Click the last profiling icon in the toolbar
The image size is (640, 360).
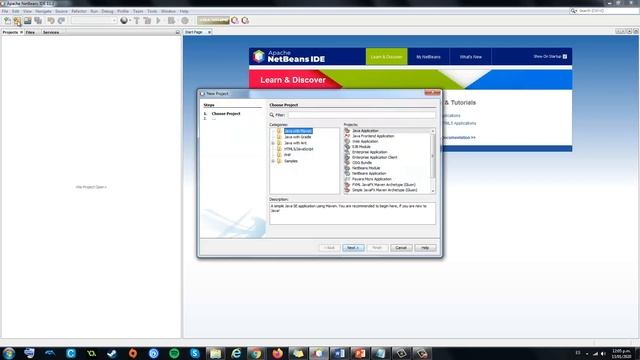coord(245,20)
